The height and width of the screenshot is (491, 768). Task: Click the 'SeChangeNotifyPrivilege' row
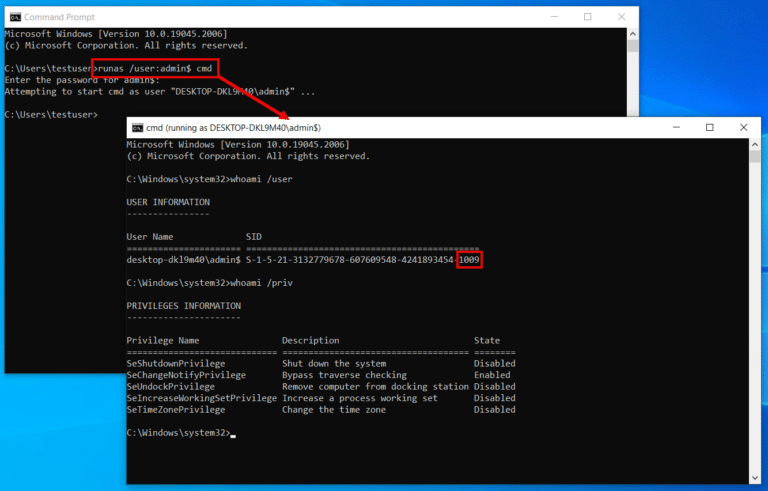click(x=321, y=375)
